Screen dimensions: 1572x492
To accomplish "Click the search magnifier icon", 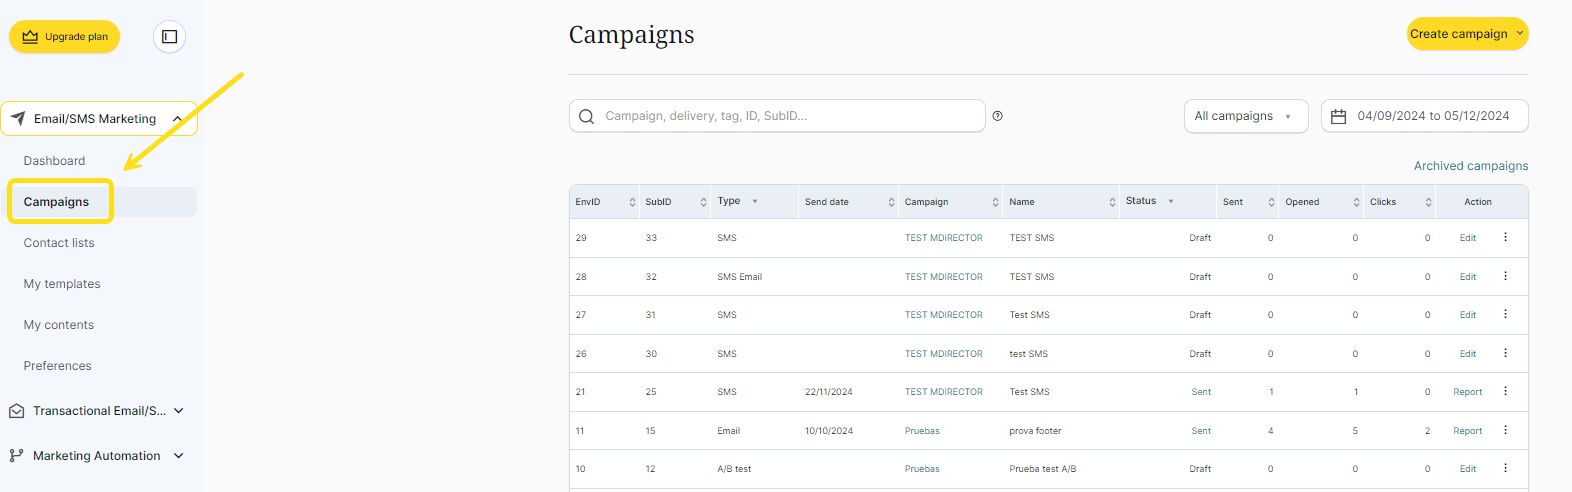I will 587,116.
